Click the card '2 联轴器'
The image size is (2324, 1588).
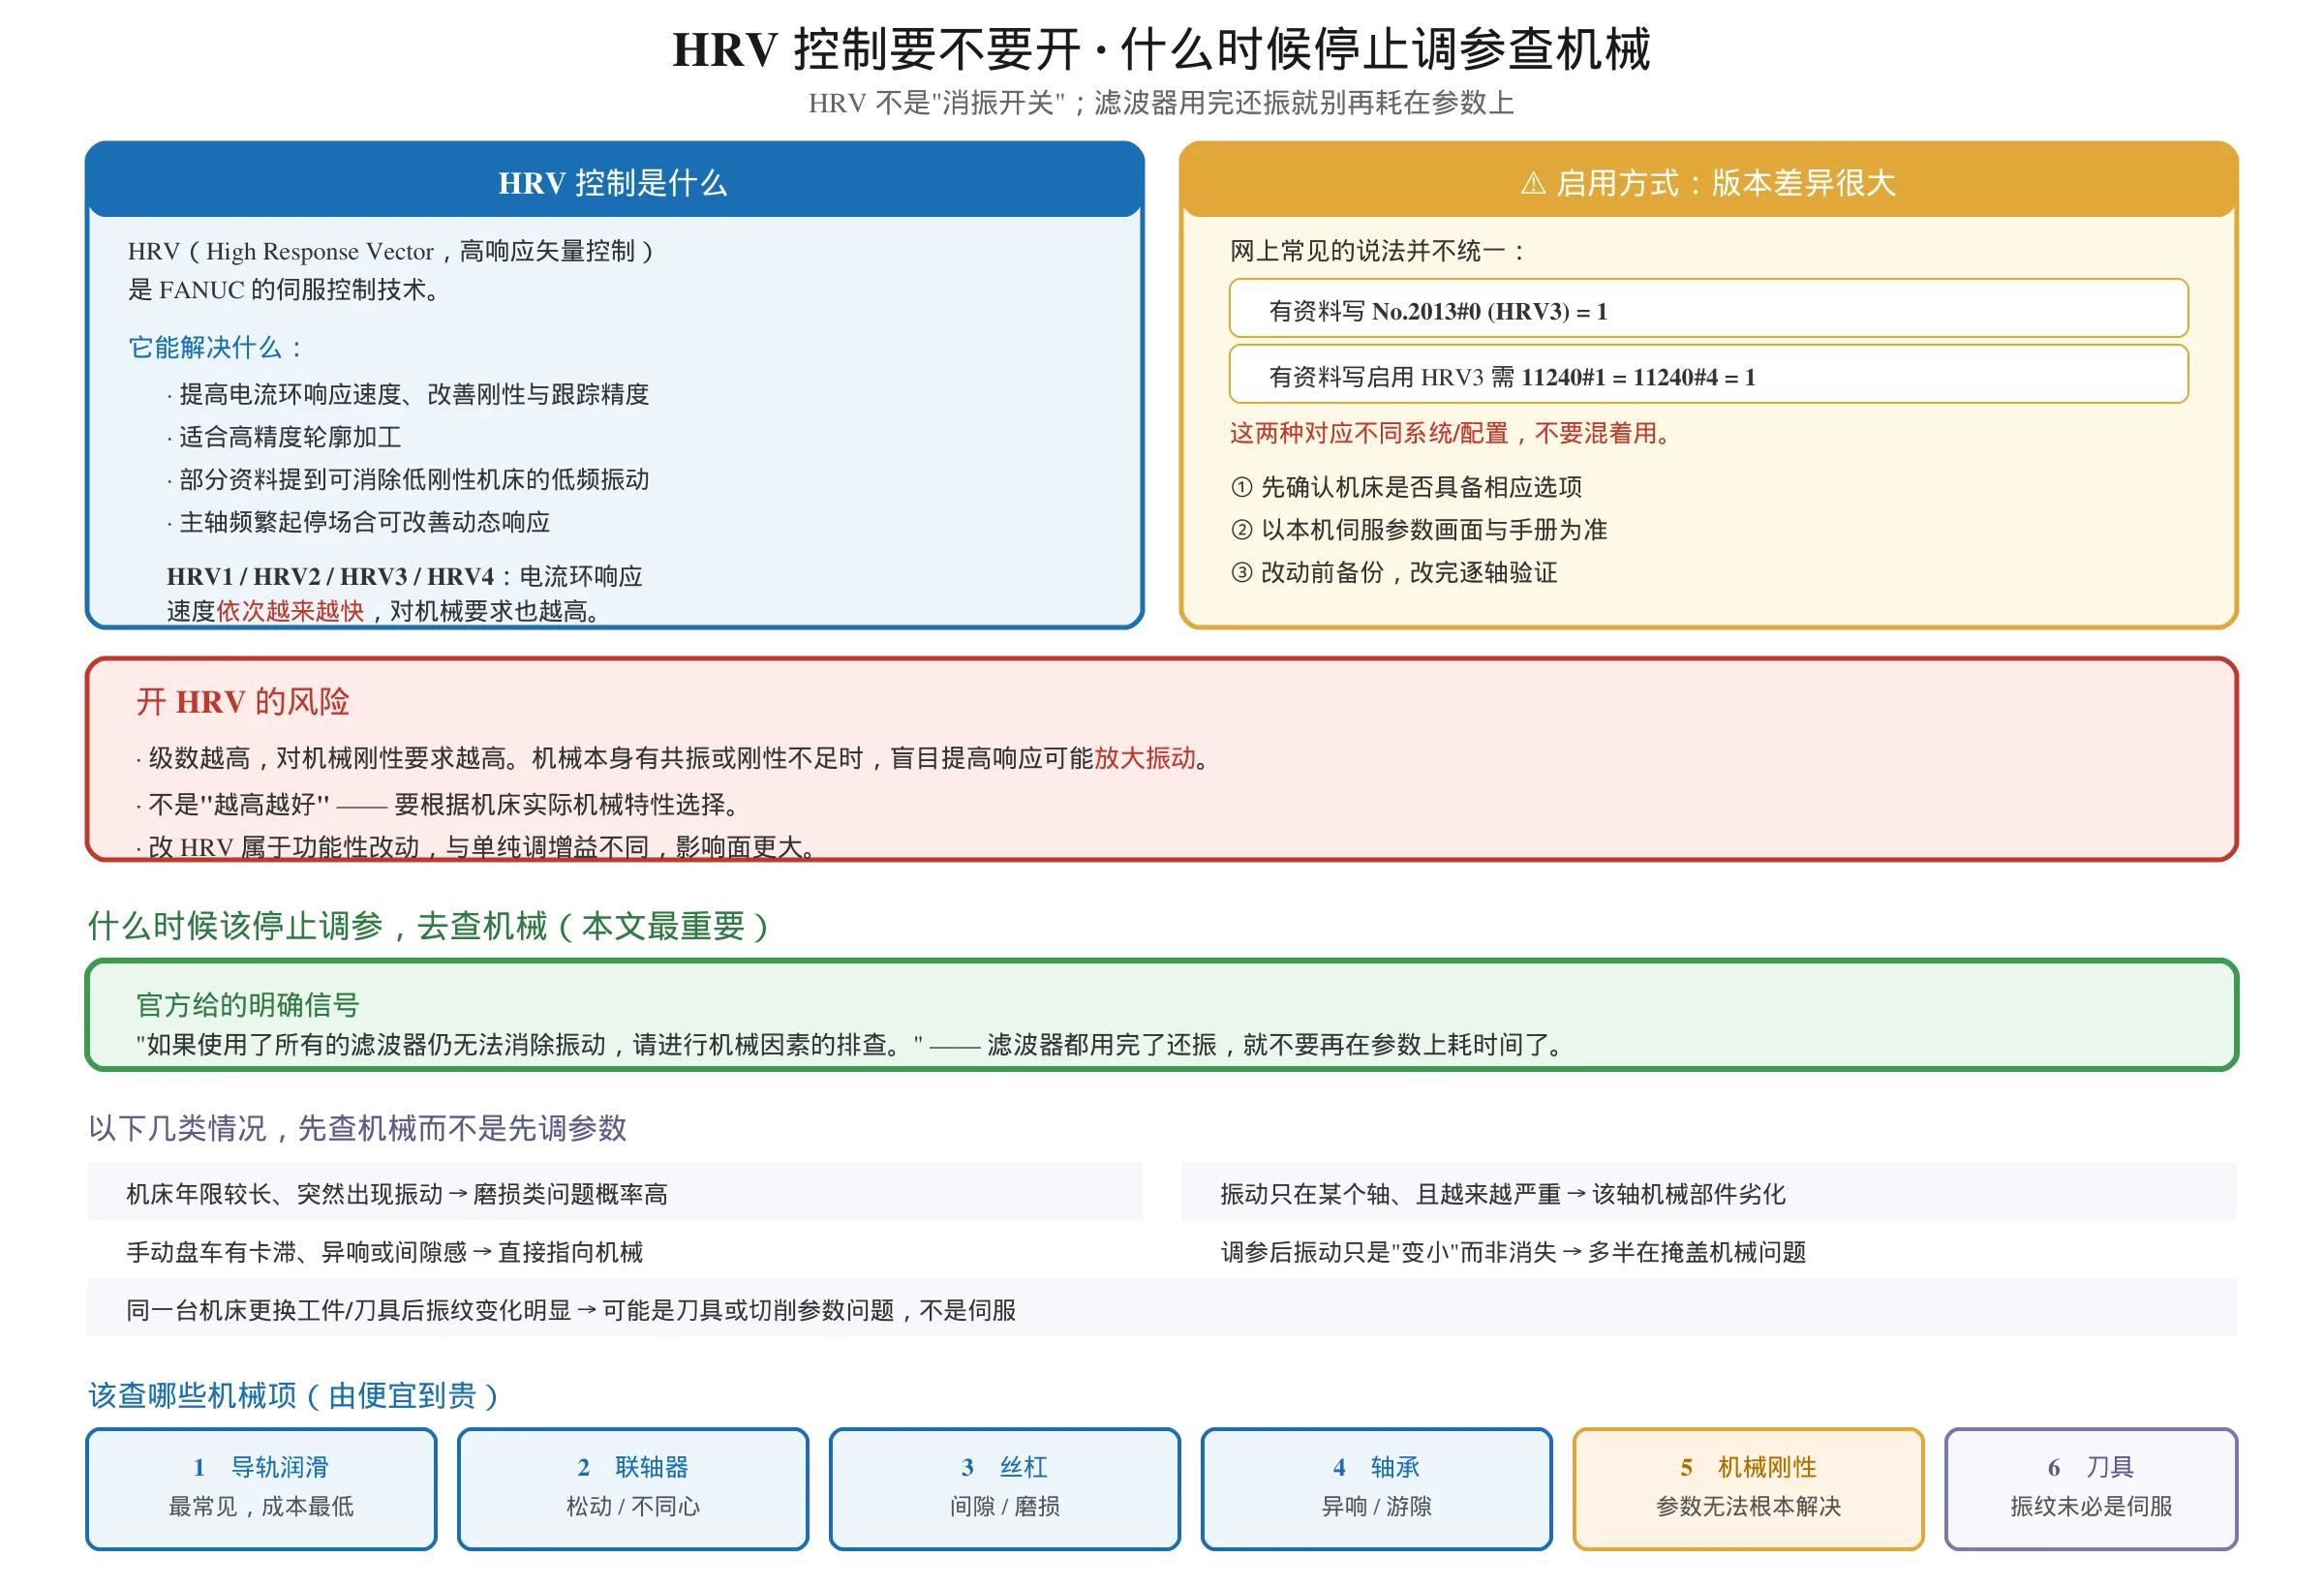pos(633,1487)
